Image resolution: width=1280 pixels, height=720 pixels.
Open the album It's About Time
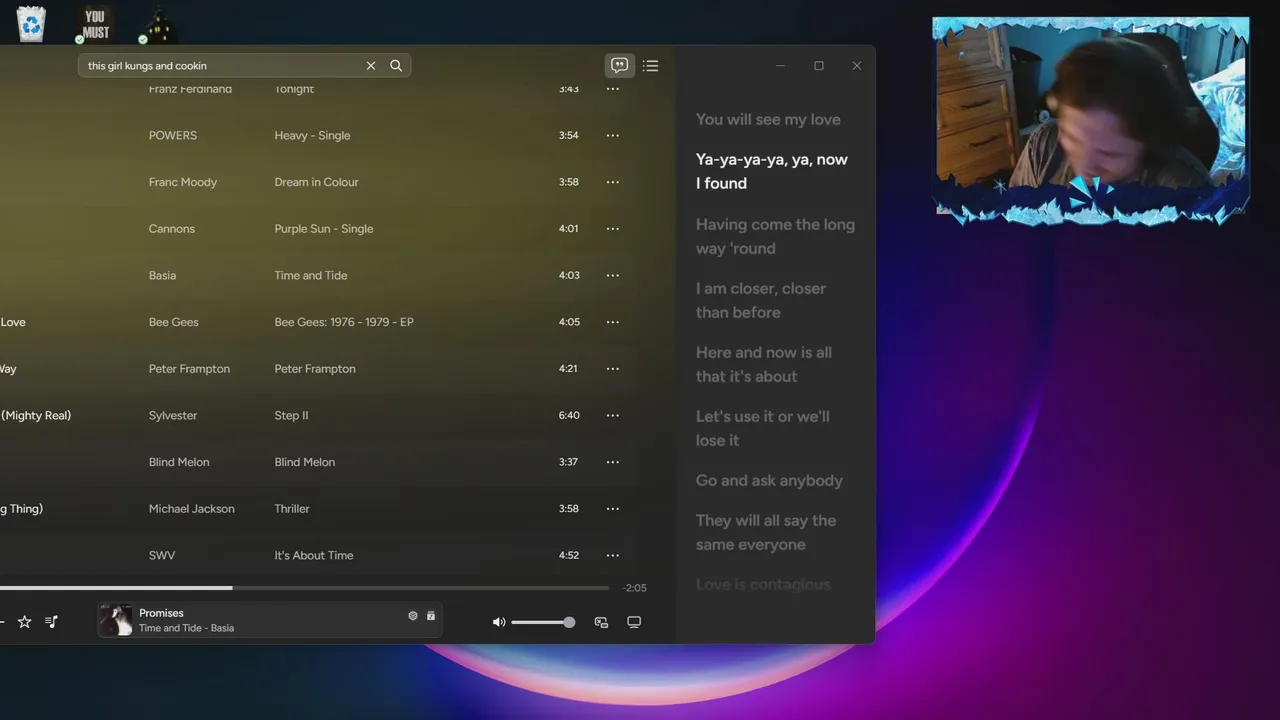click(x=314, y=556)
